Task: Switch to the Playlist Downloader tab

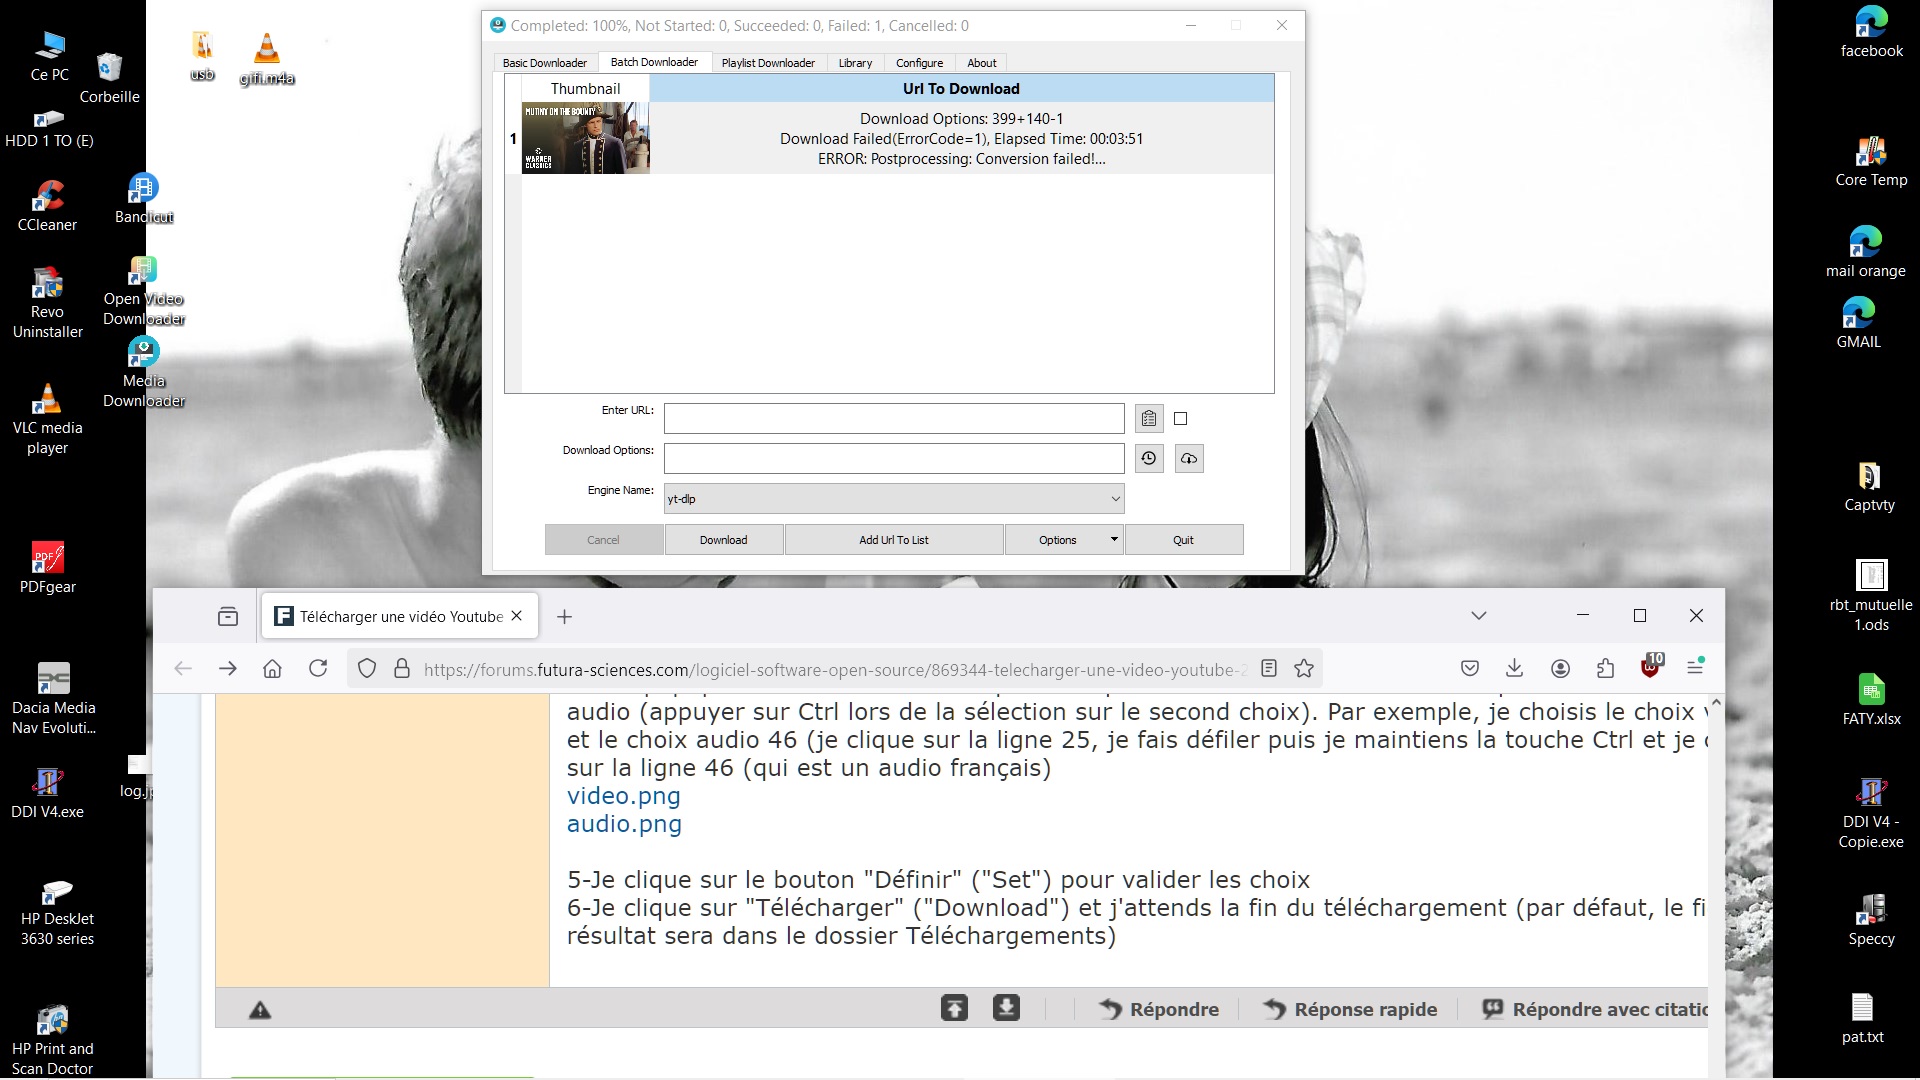Action: point(768,63)
